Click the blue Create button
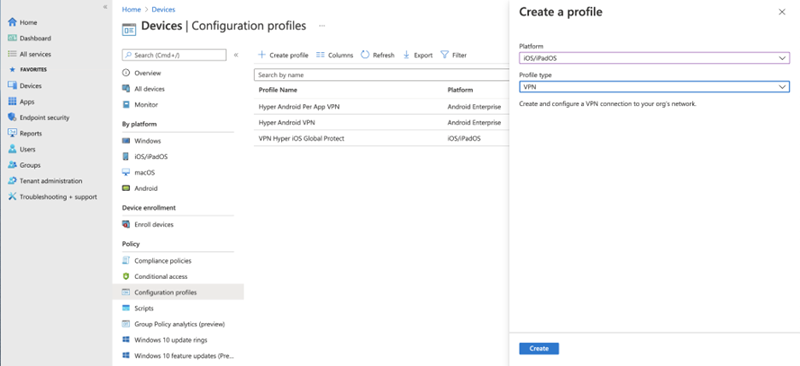This screenshot has width=800, height=366. point(539,349)
